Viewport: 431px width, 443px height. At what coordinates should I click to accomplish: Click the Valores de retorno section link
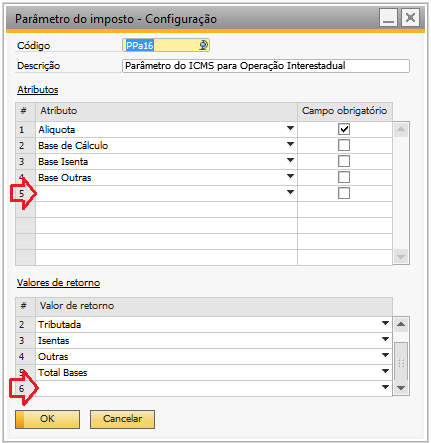tap(58, 283)
